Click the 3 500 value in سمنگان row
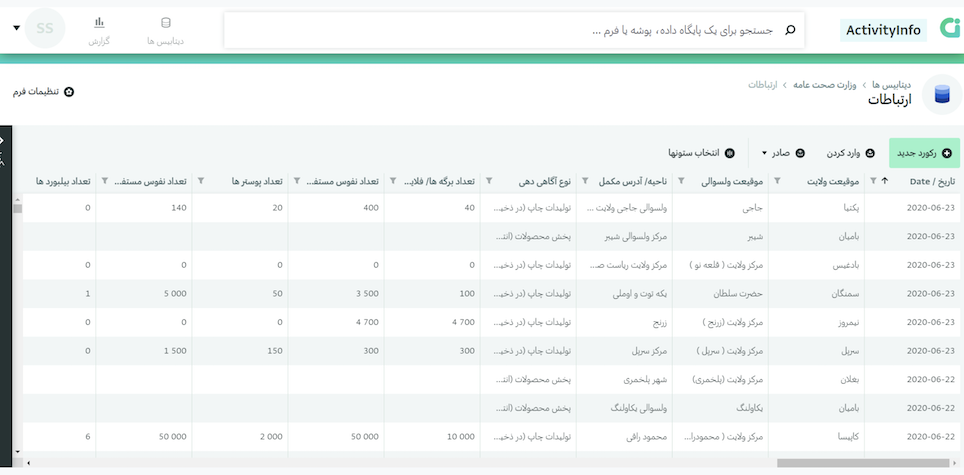 336,294
